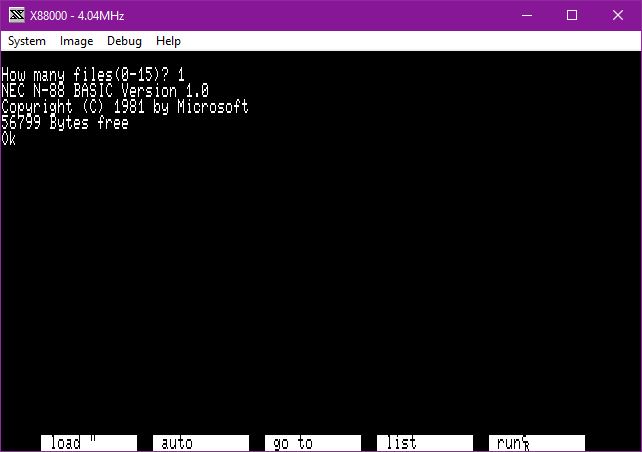Viewport: 642px width, 452px height.
Task: Click the 'X88000 - 4.04MHz' window title
Action: 77,16
